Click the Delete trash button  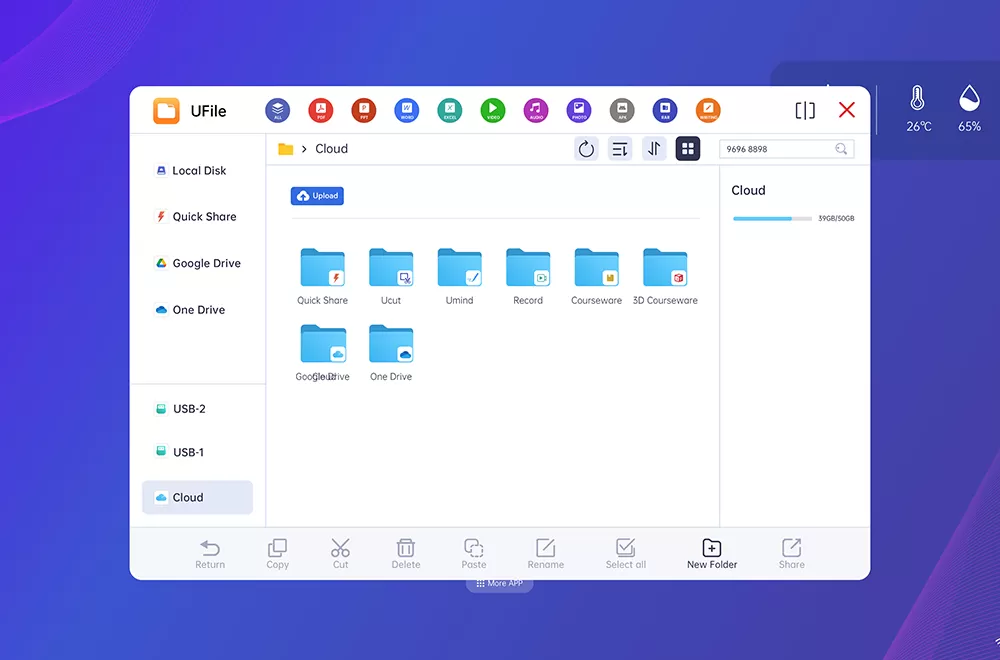coord(406,554)
